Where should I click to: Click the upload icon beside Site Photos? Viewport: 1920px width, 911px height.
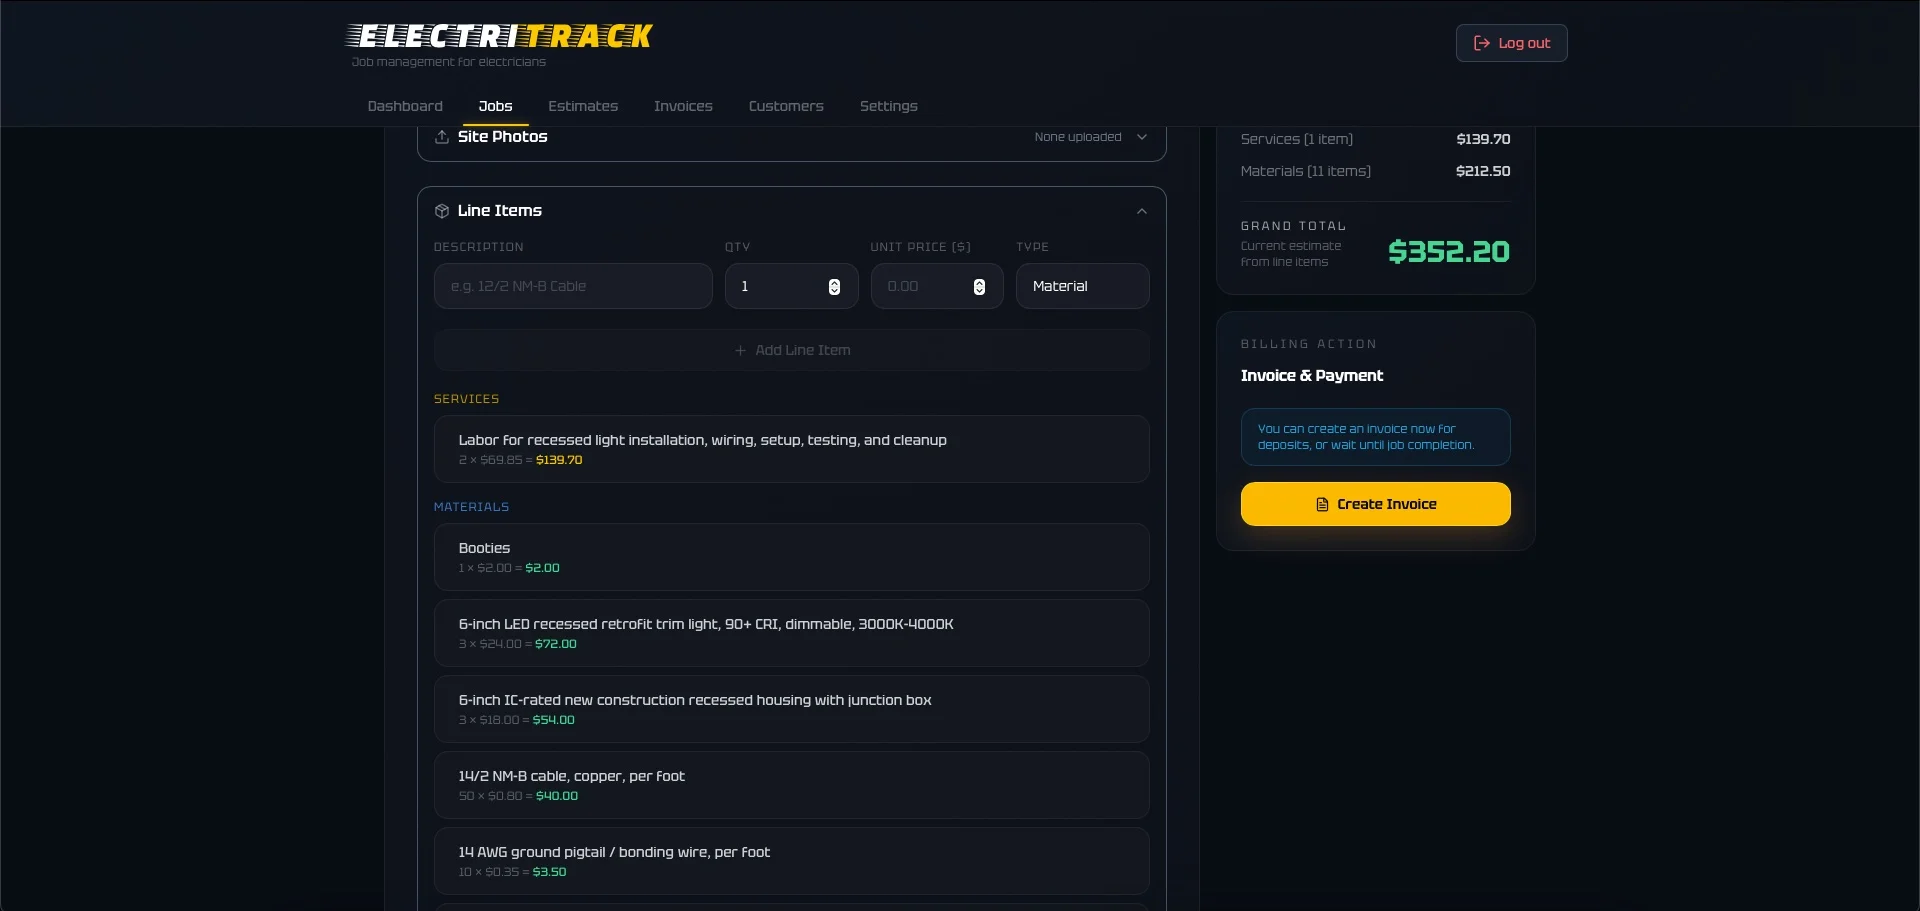[441, 137]
